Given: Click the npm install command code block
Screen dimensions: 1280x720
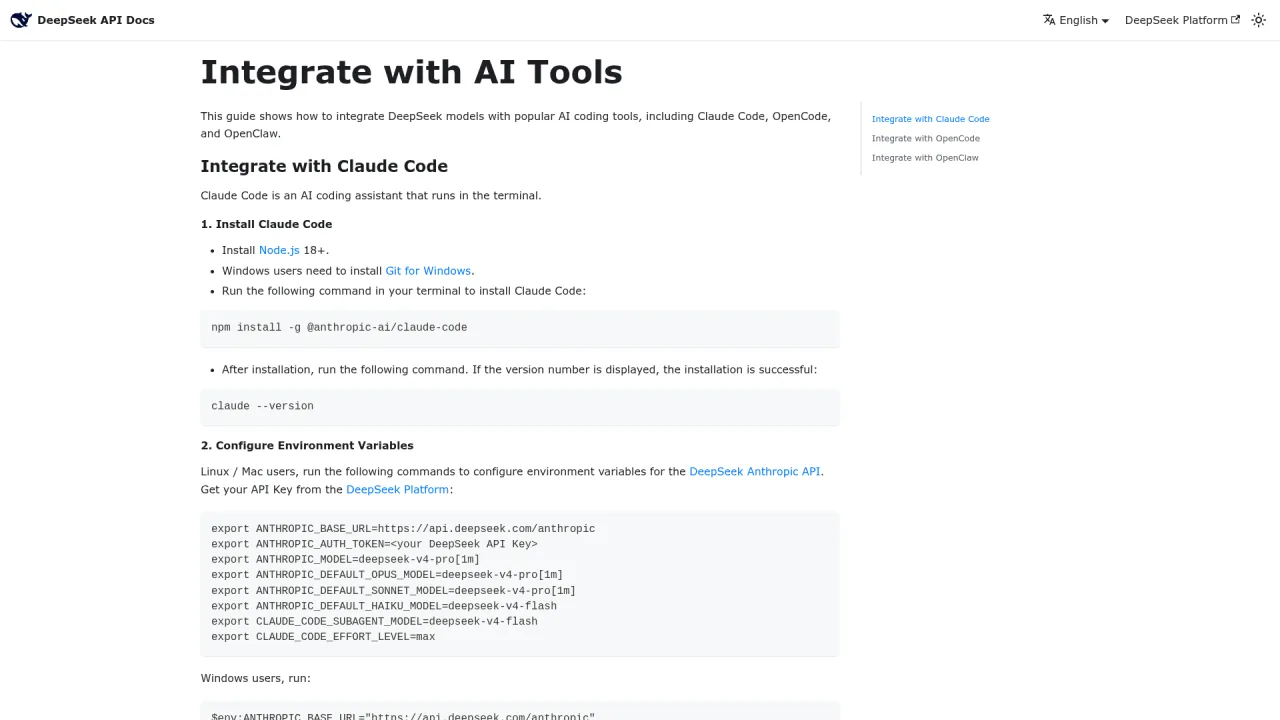Looking at the screenshot, I should (x=519, y=328).
